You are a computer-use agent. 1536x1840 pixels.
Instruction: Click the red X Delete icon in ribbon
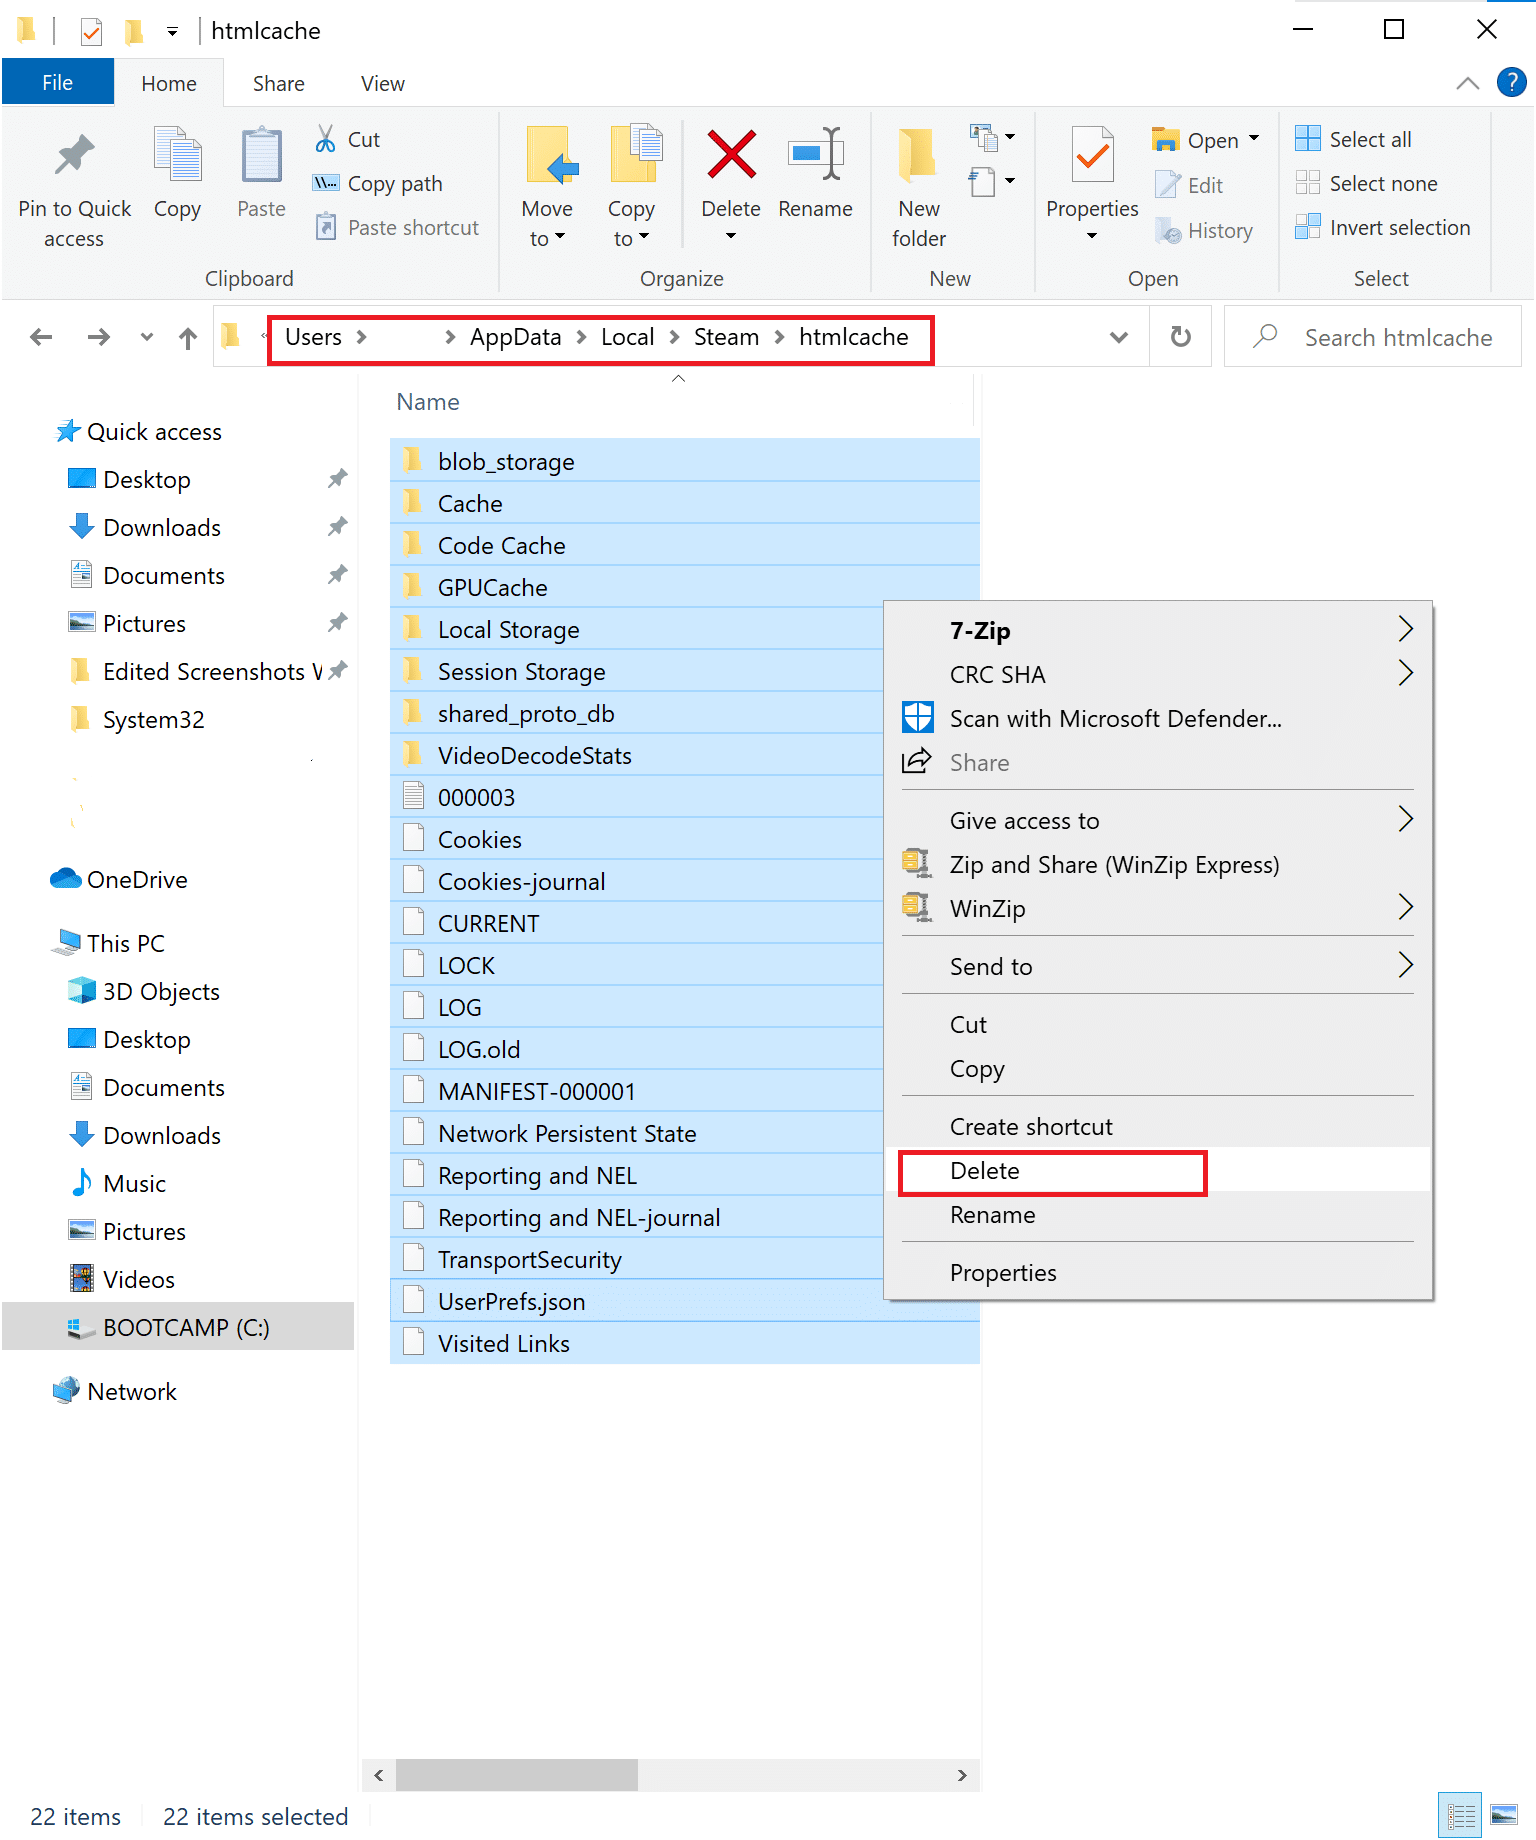(x=731, y=156)
